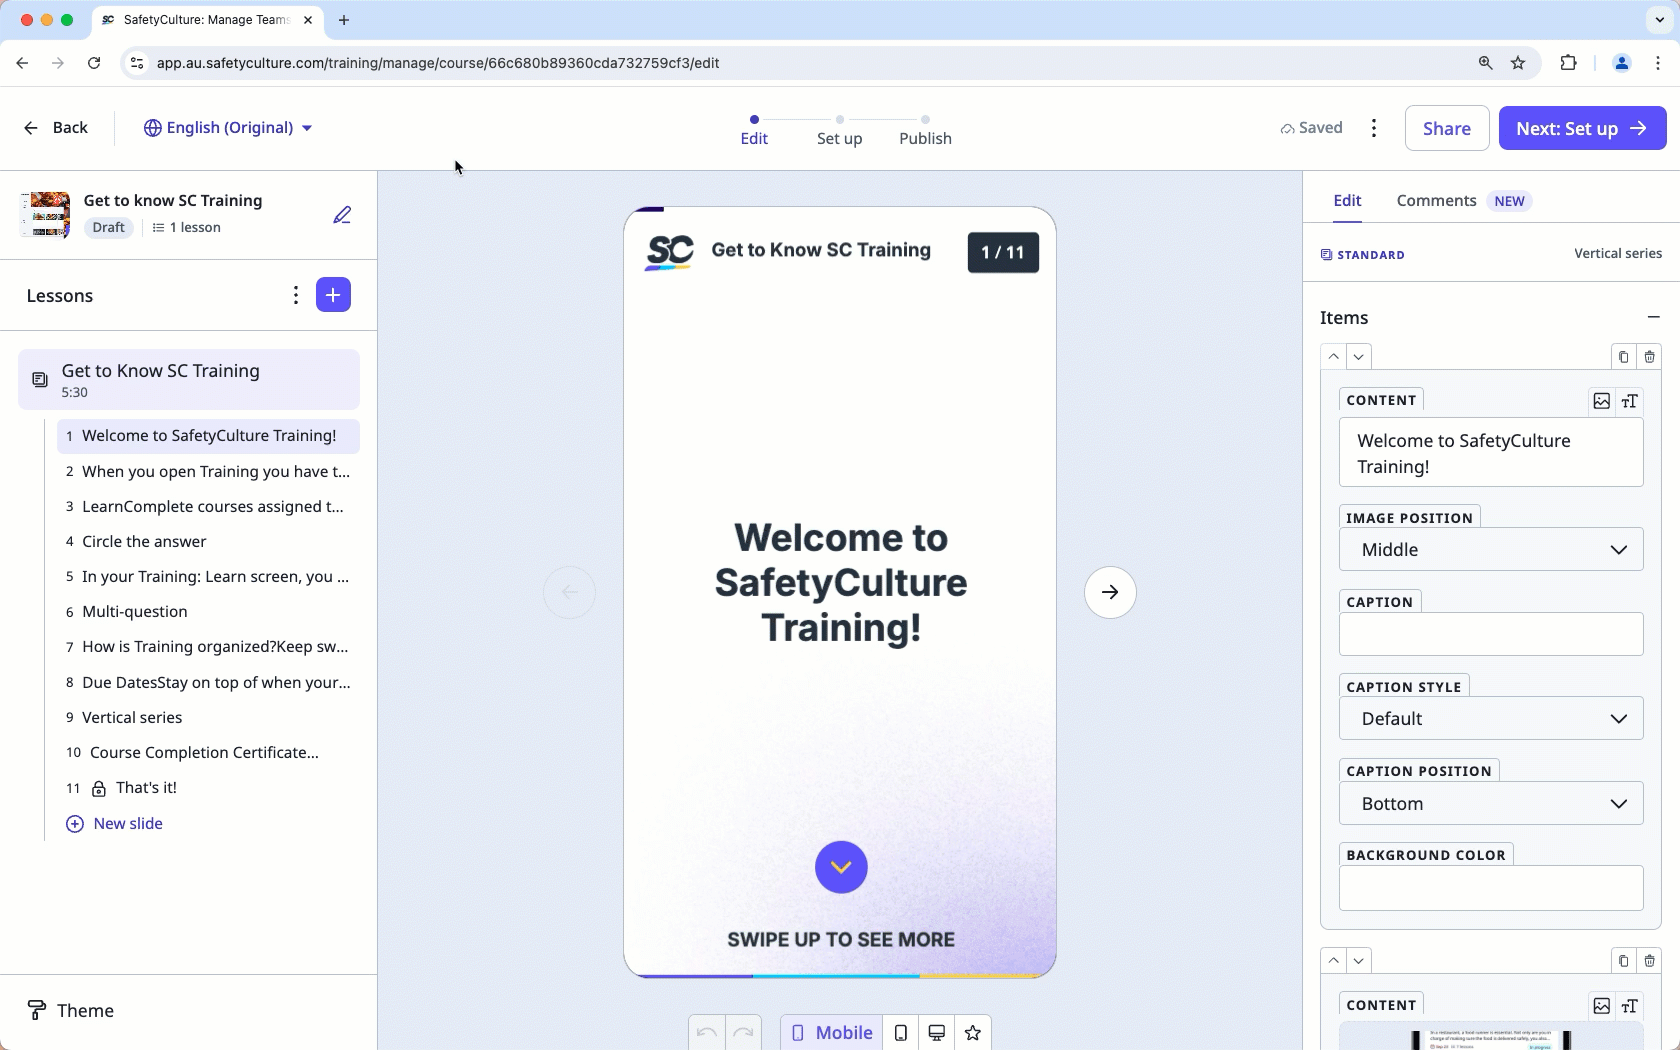
Task: Select the Get to Know SC Training lesson
Action: pyautogui.click(x=189, y=379)
